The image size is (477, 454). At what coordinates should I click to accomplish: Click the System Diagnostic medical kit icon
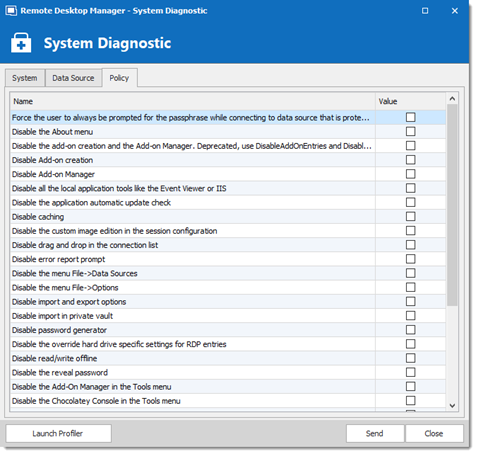(x=21, y=43)
